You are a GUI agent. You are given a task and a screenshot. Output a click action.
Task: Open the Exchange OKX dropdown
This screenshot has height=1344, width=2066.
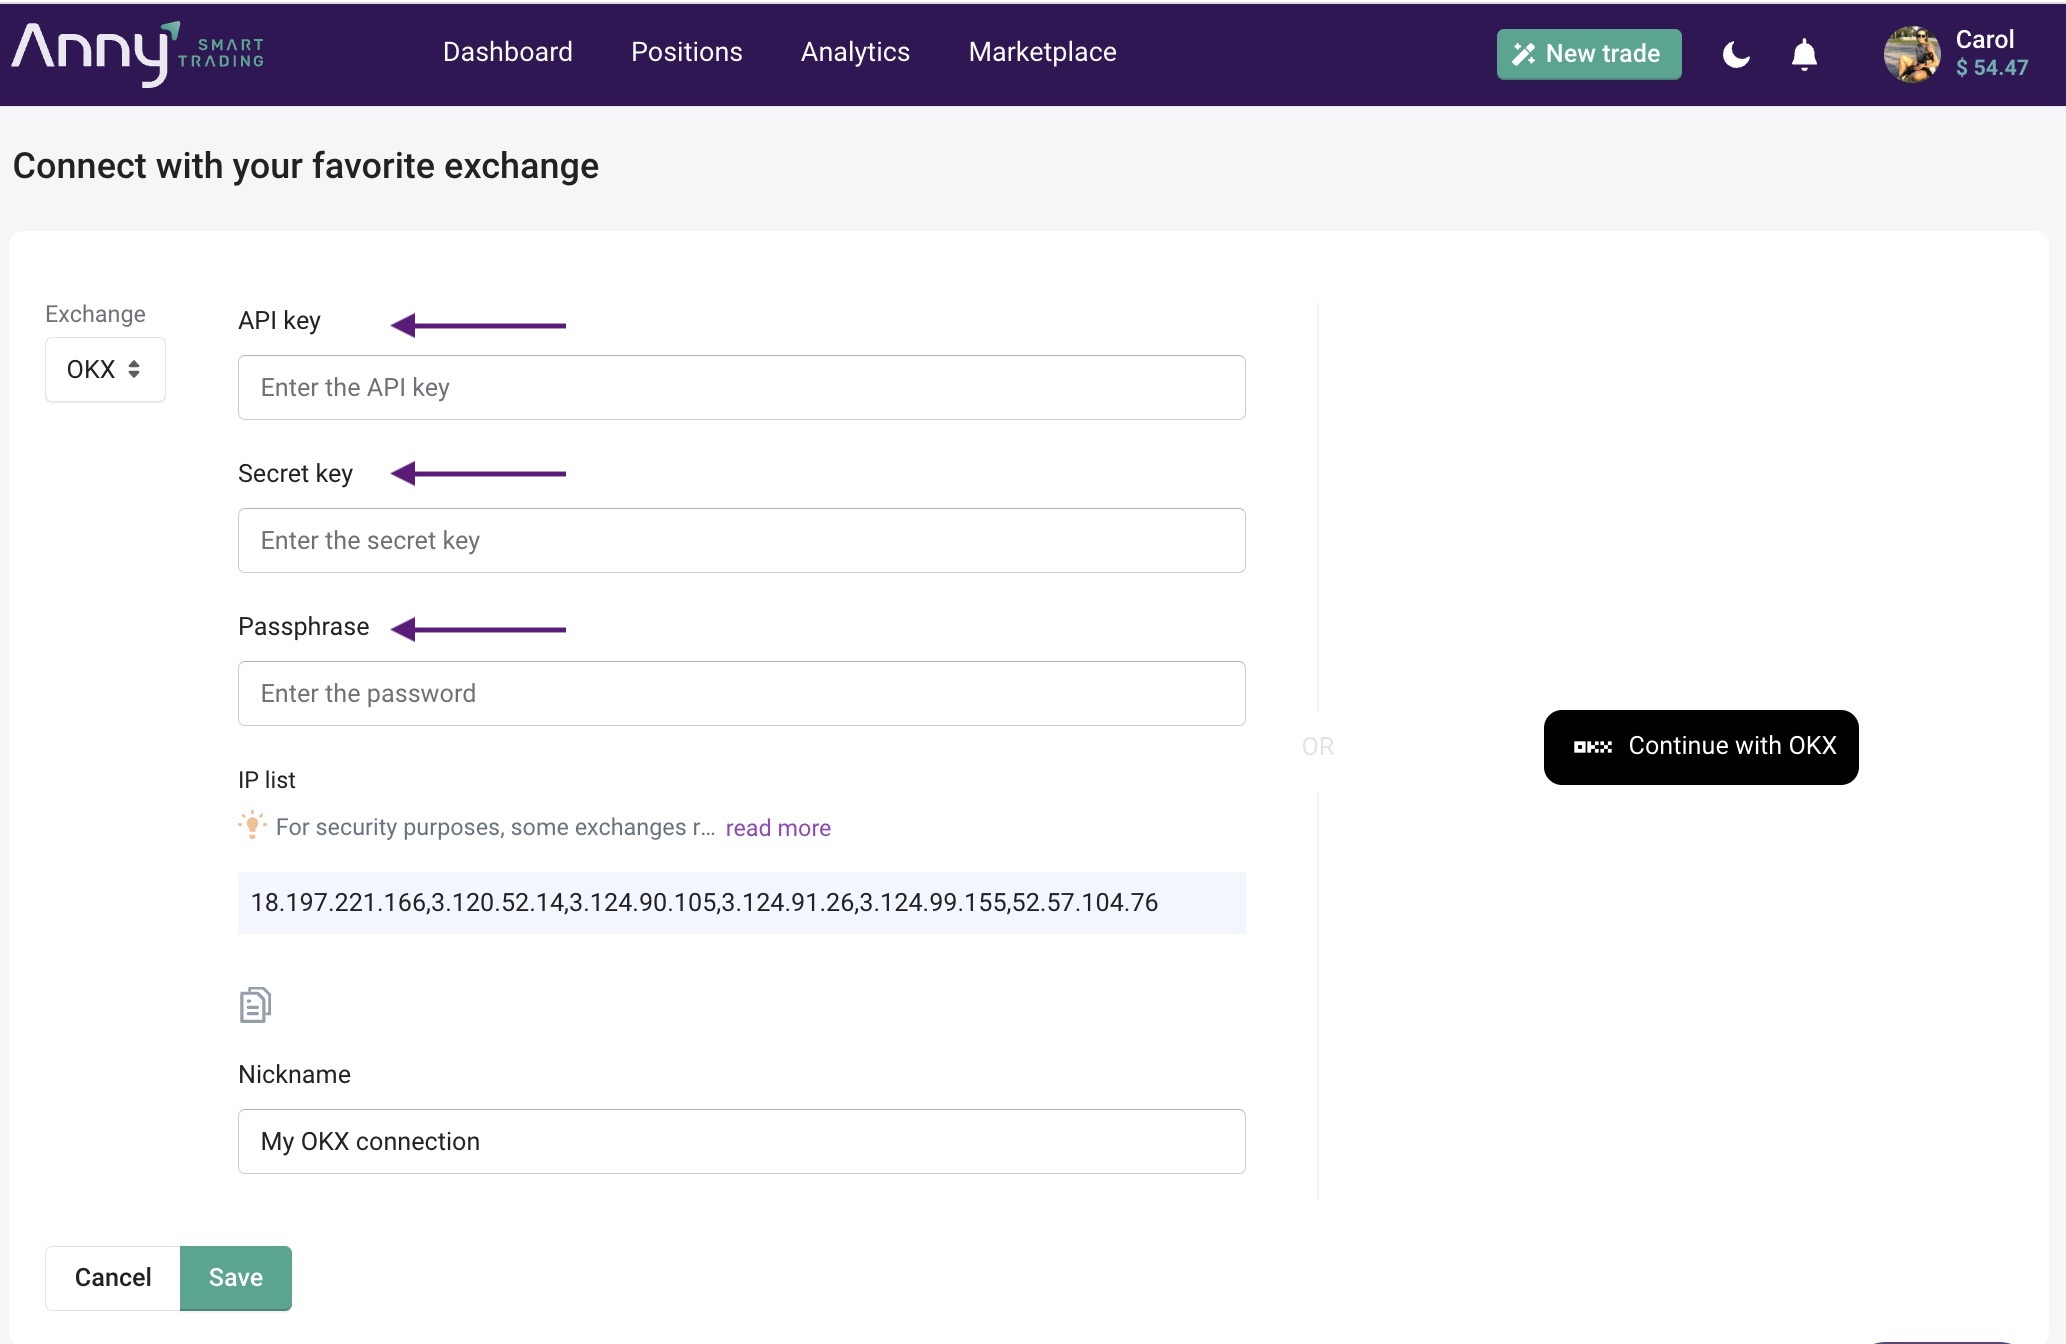pos(105,370)
